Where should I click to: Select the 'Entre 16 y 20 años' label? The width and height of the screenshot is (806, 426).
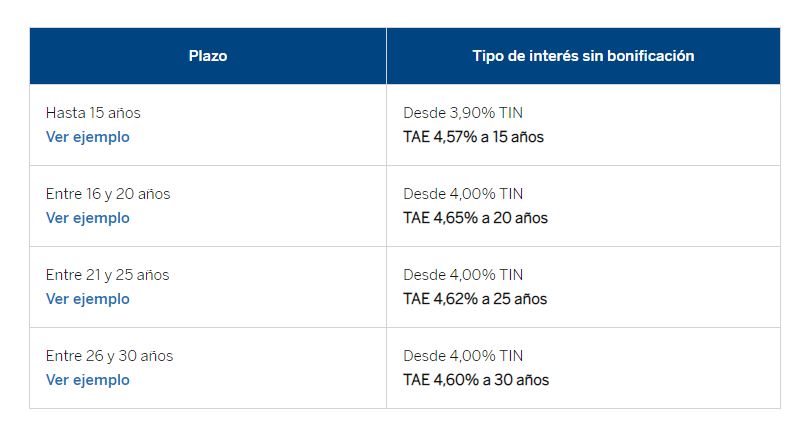(x=108, y=194)
